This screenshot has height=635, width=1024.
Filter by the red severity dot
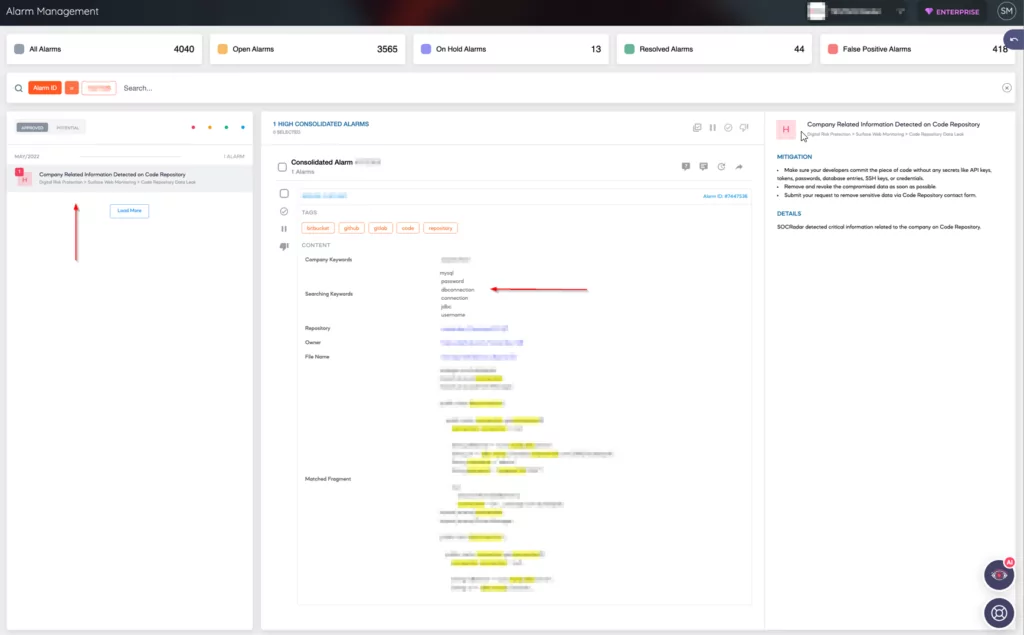[193, 127]
